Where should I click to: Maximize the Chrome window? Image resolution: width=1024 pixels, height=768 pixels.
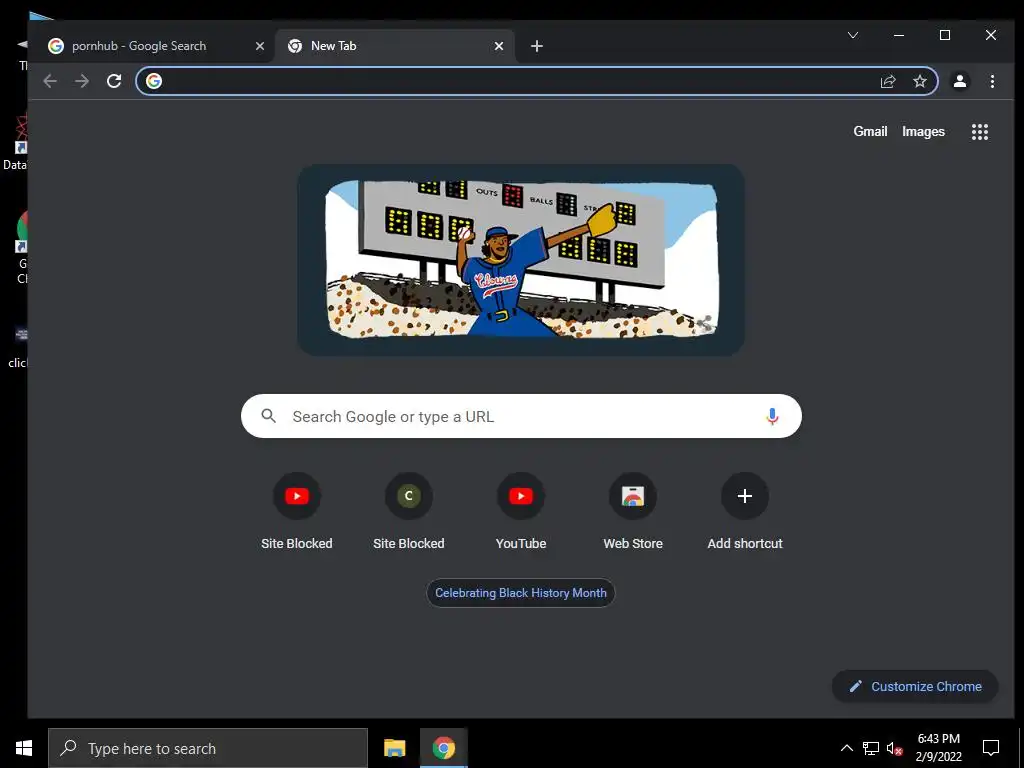tap(944, 35)
